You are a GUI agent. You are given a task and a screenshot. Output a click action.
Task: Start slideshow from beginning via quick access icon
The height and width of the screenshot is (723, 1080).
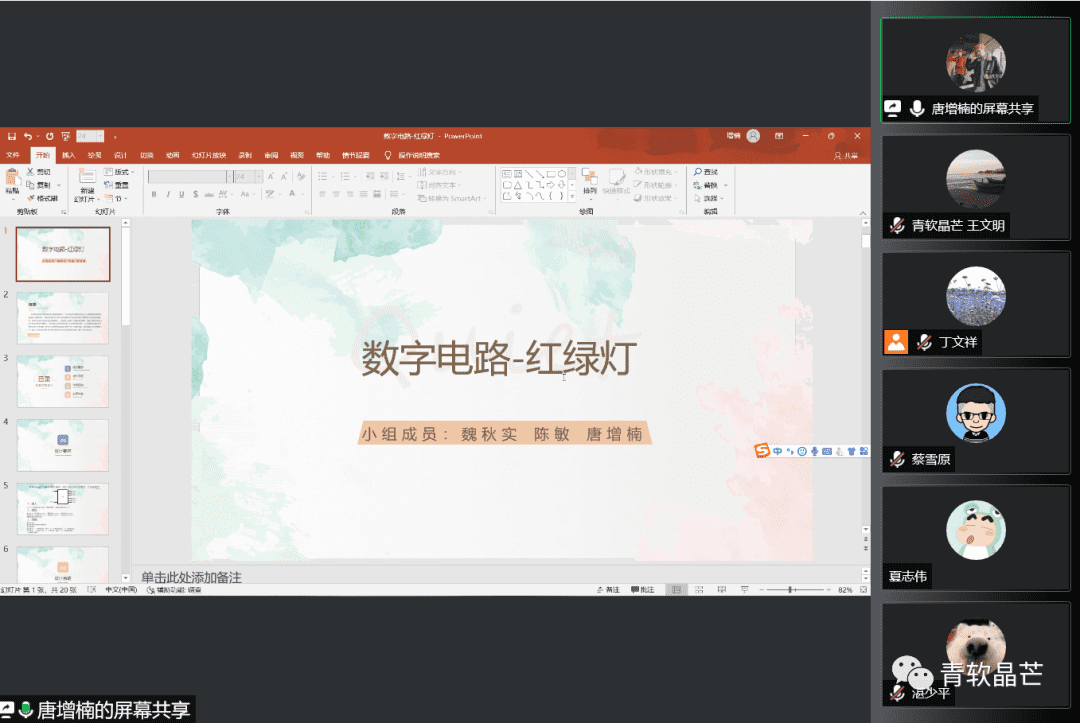point(65,136)
